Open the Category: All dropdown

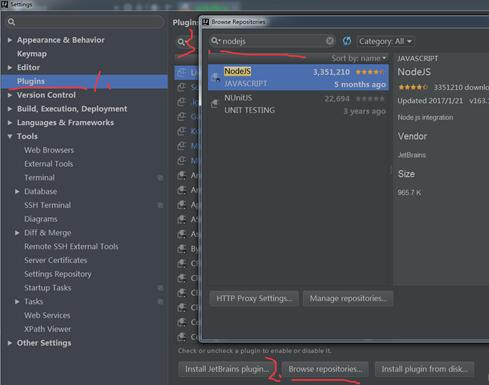click(x=386, y=41)
